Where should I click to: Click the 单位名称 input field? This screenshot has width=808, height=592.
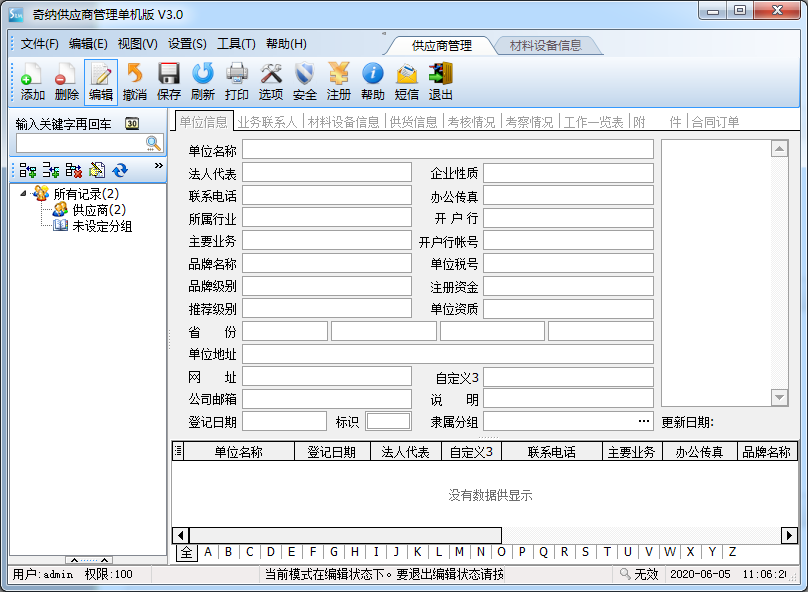[x=448, y=149]
